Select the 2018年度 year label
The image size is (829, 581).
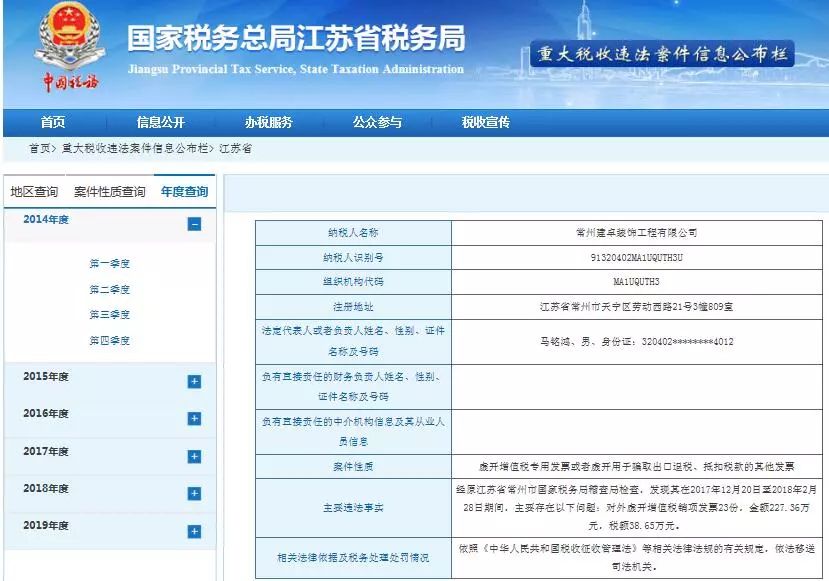(x=46, y=488)
